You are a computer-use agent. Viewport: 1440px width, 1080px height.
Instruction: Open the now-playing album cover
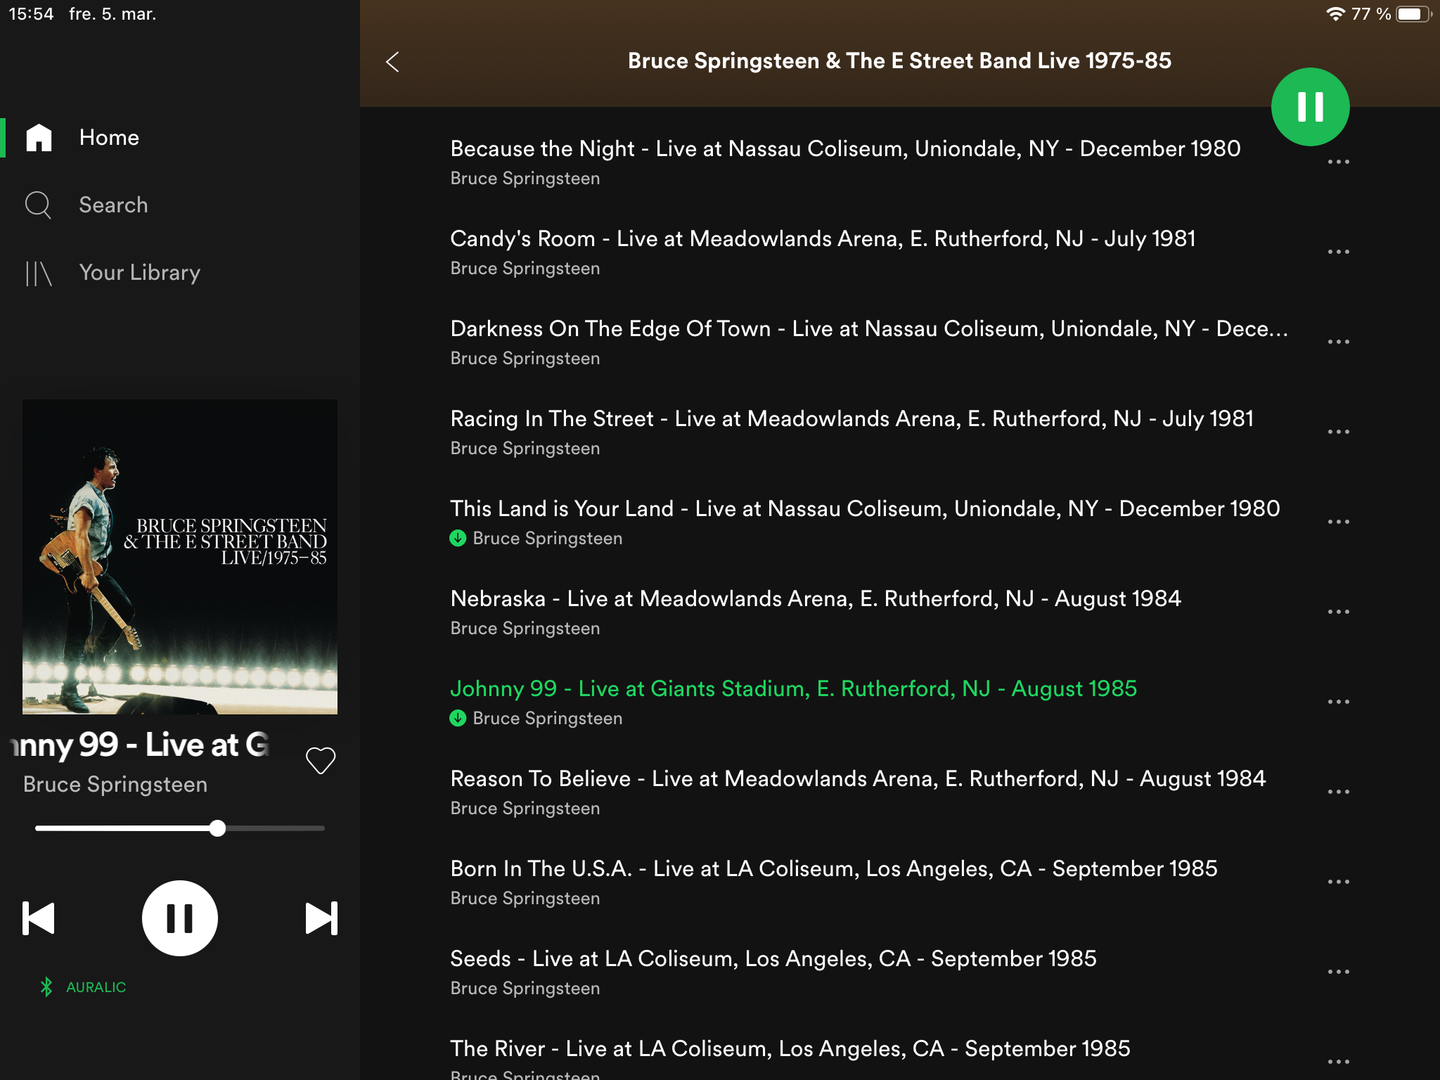click(x=180, y=557)
